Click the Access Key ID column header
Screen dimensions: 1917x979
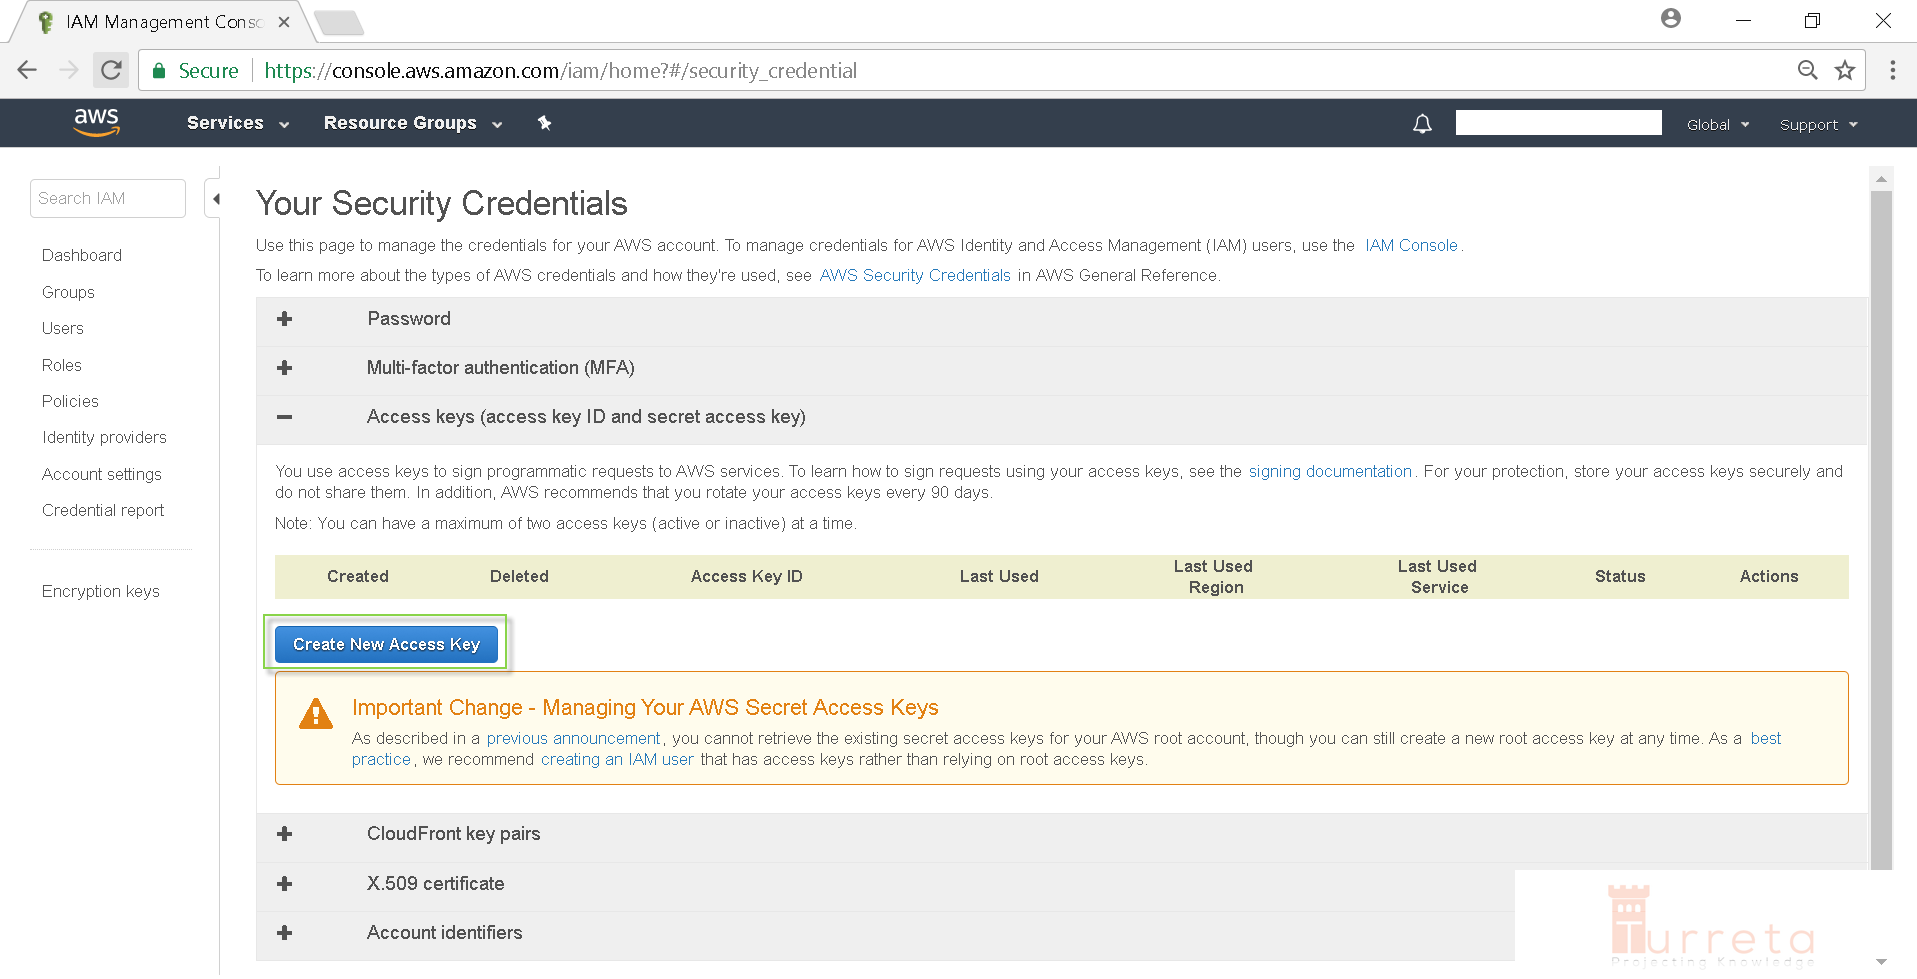pyautogui.click(x=747, y=576)
